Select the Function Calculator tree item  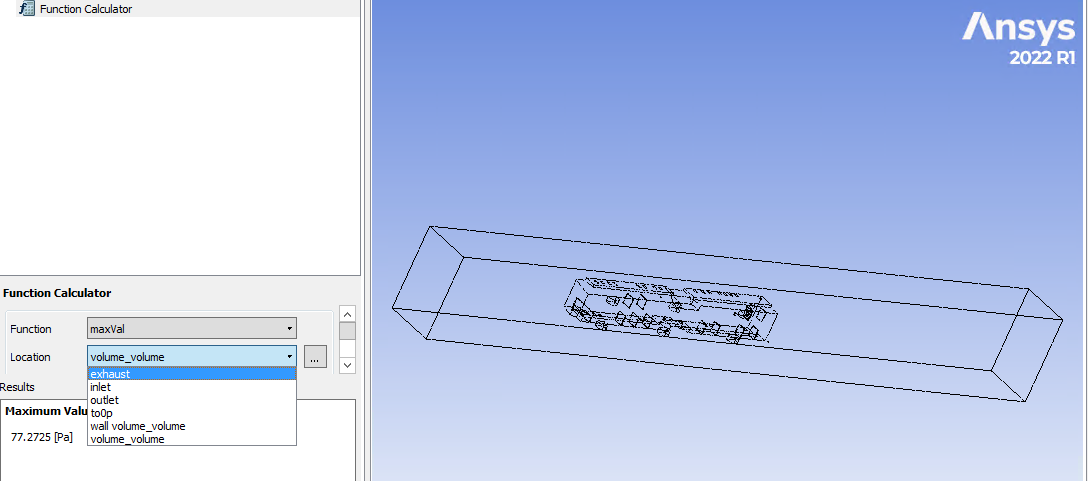pyautogui.click(x=86, y=9)
